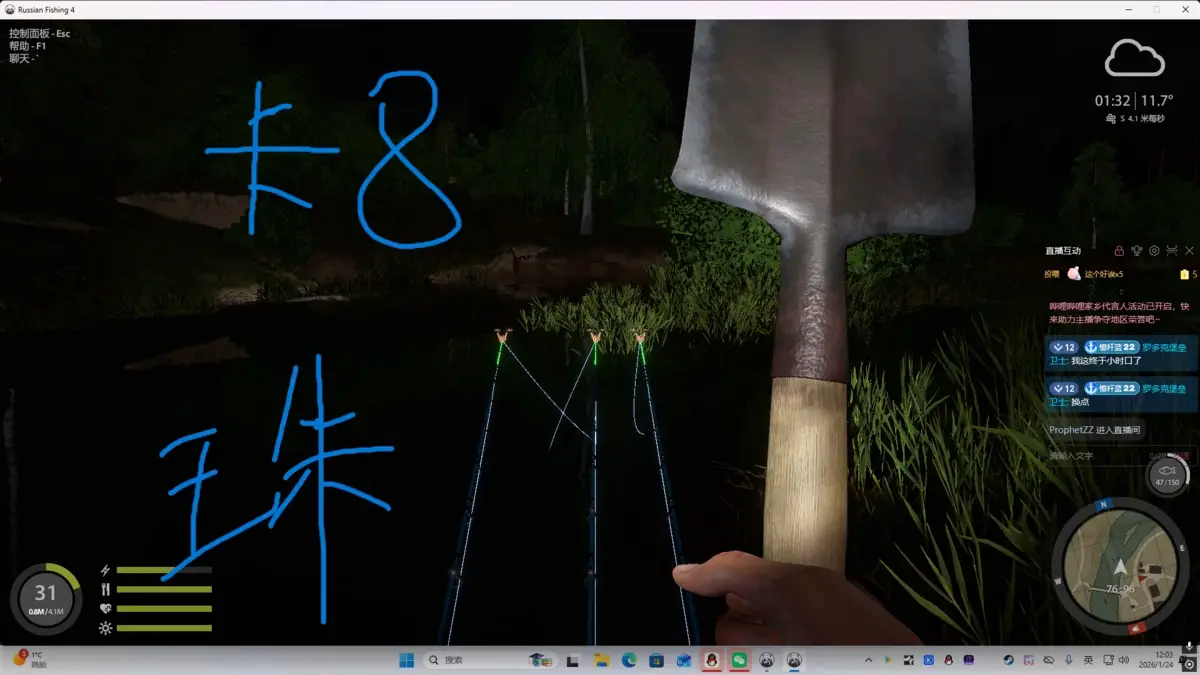Click the trophy icon in 直播互动 header
The image size is (1200, 675).
tap(1137, 250)
